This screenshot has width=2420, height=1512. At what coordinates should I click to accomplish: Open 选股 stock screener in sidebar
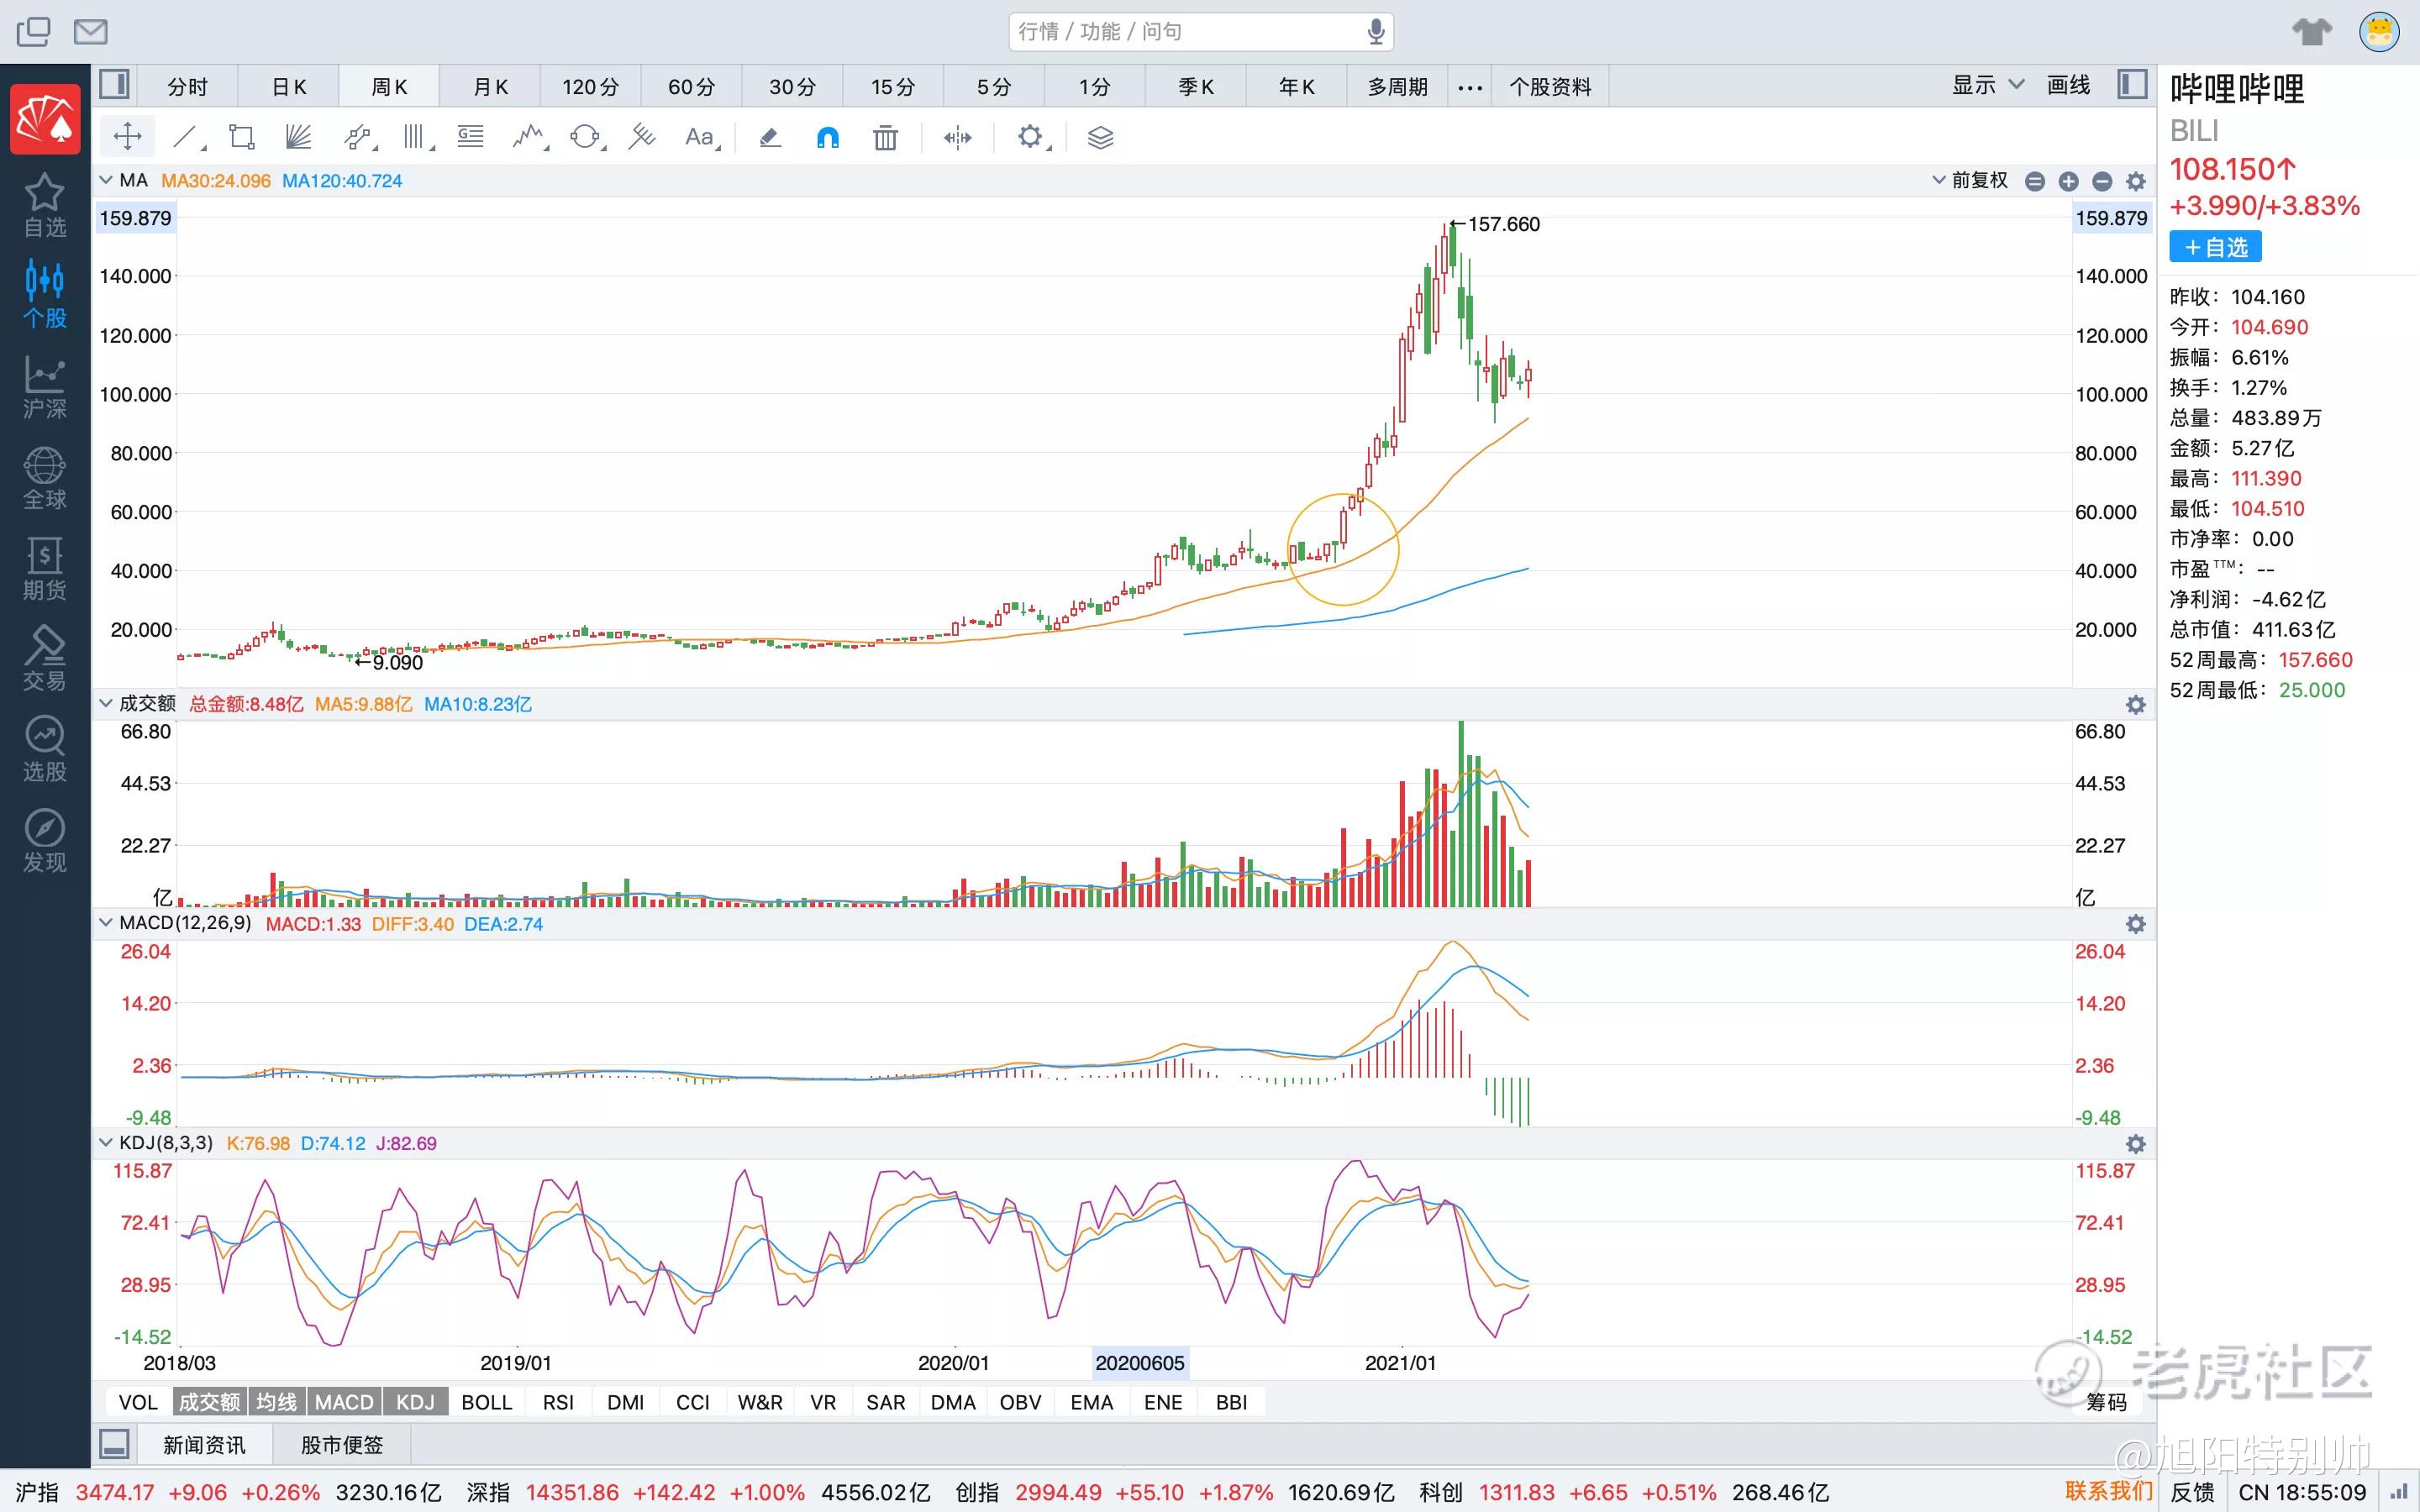[x=45, y=750]
